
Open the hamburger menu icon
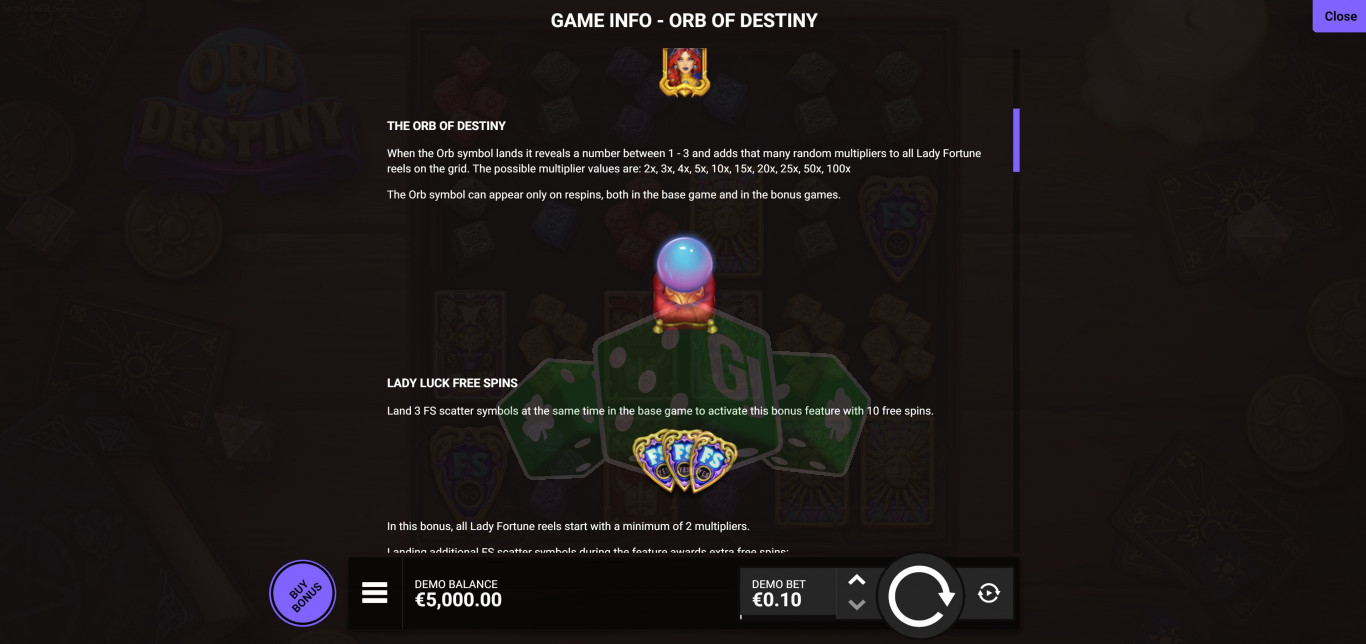(374, 593)
